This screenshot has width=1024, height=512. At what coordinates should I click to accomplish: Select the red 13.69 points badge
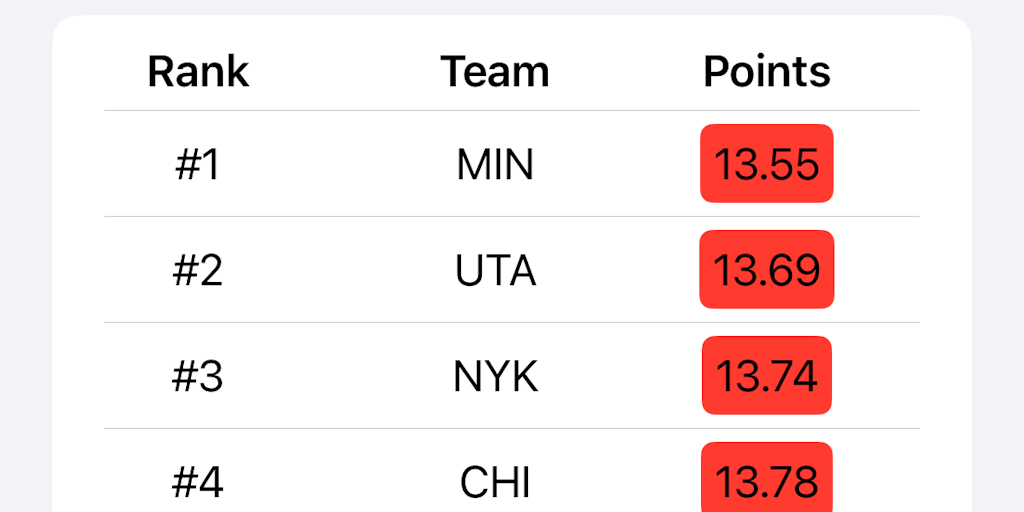[x=767, y=270]
